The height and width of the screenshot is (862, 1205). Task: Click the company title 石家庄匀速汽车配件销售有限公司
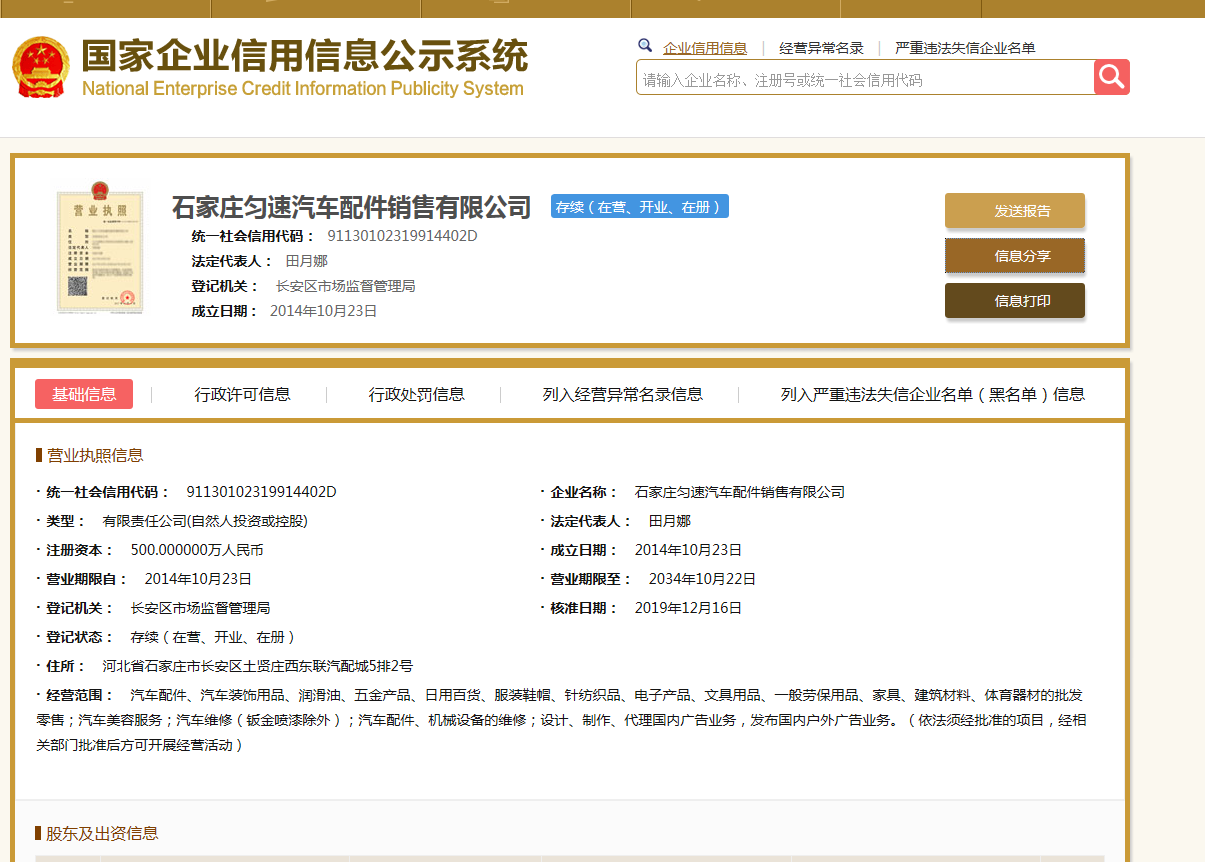(x=351, y=207)
